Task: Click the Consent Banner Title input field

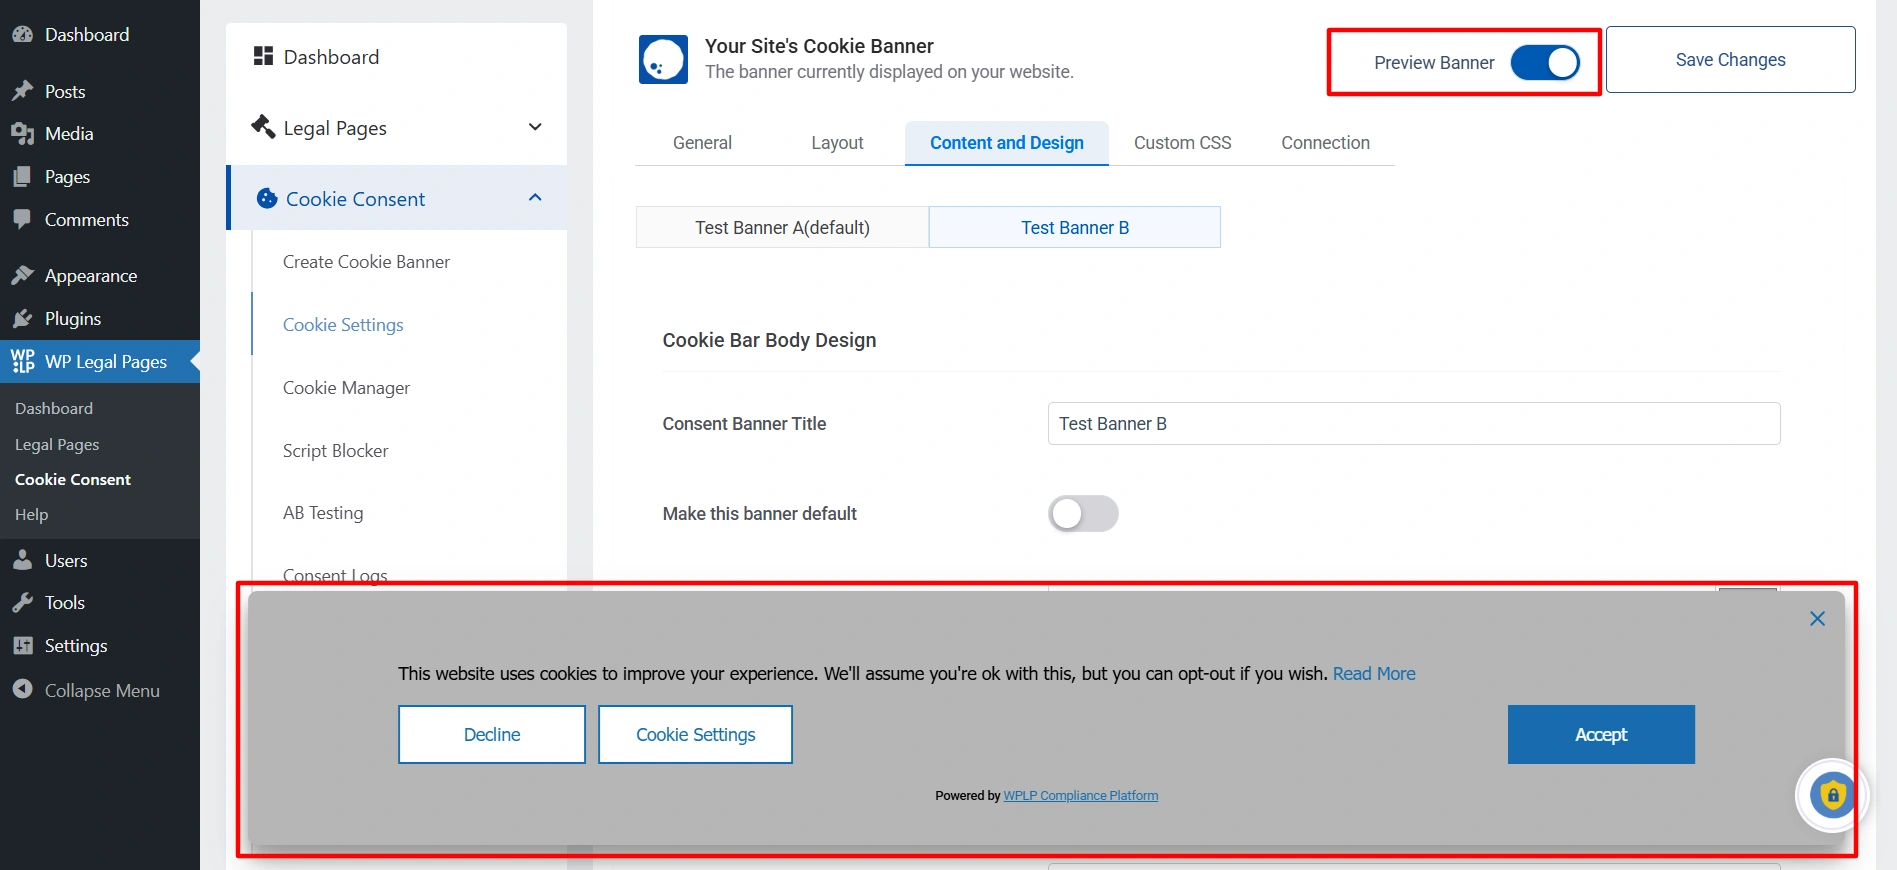Action: tap(1413, 424)
